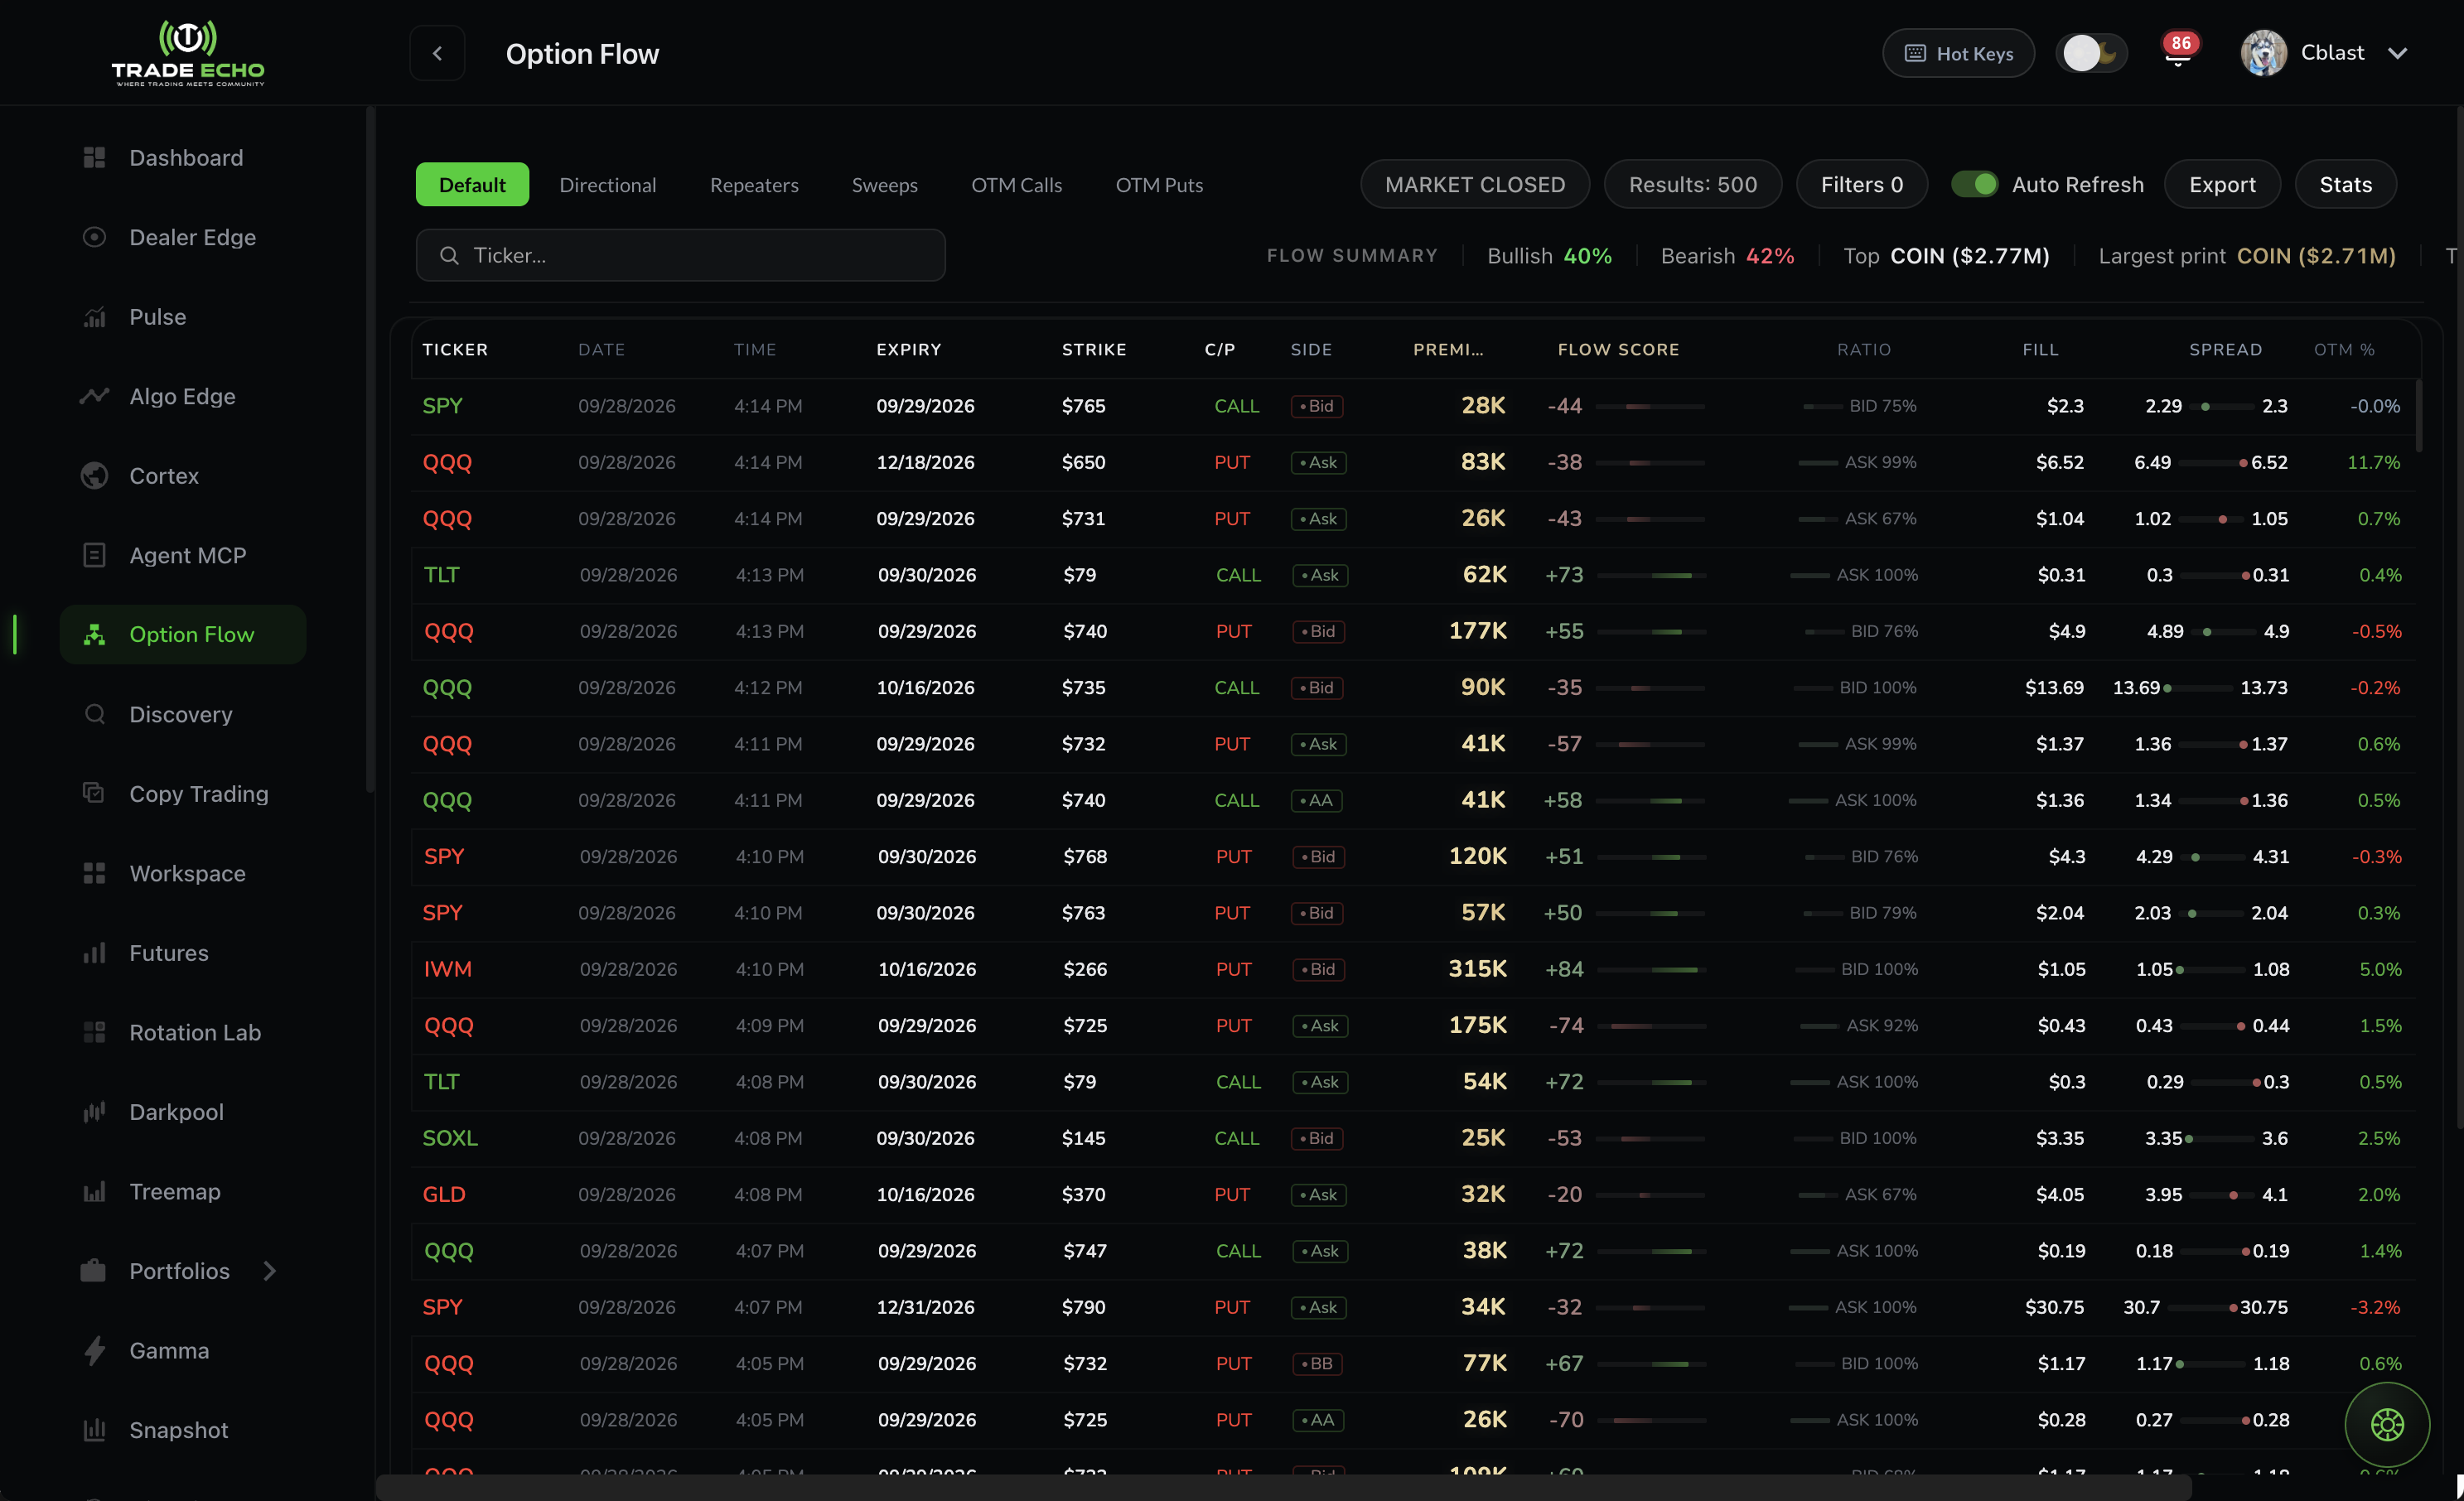Viewport: 2464px width, 1501px height.
Task: Select the Sweeps tab
Action: click(x=885, y=185)
